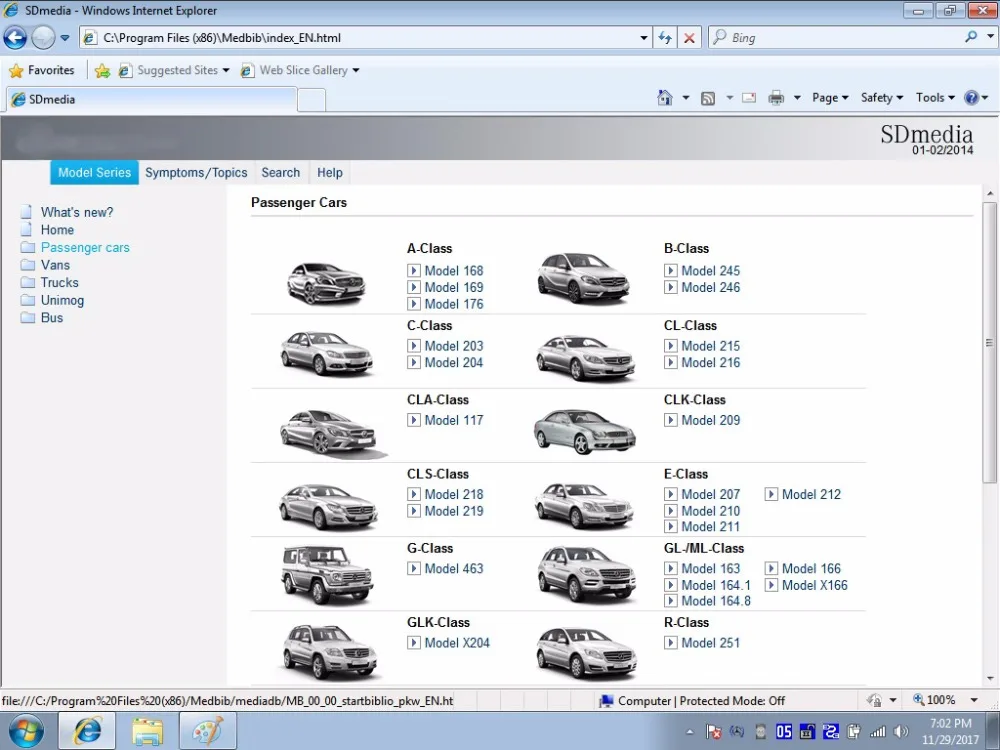
Task: Click the page vertical scrollbar thumb
Action: click(990, 342)
